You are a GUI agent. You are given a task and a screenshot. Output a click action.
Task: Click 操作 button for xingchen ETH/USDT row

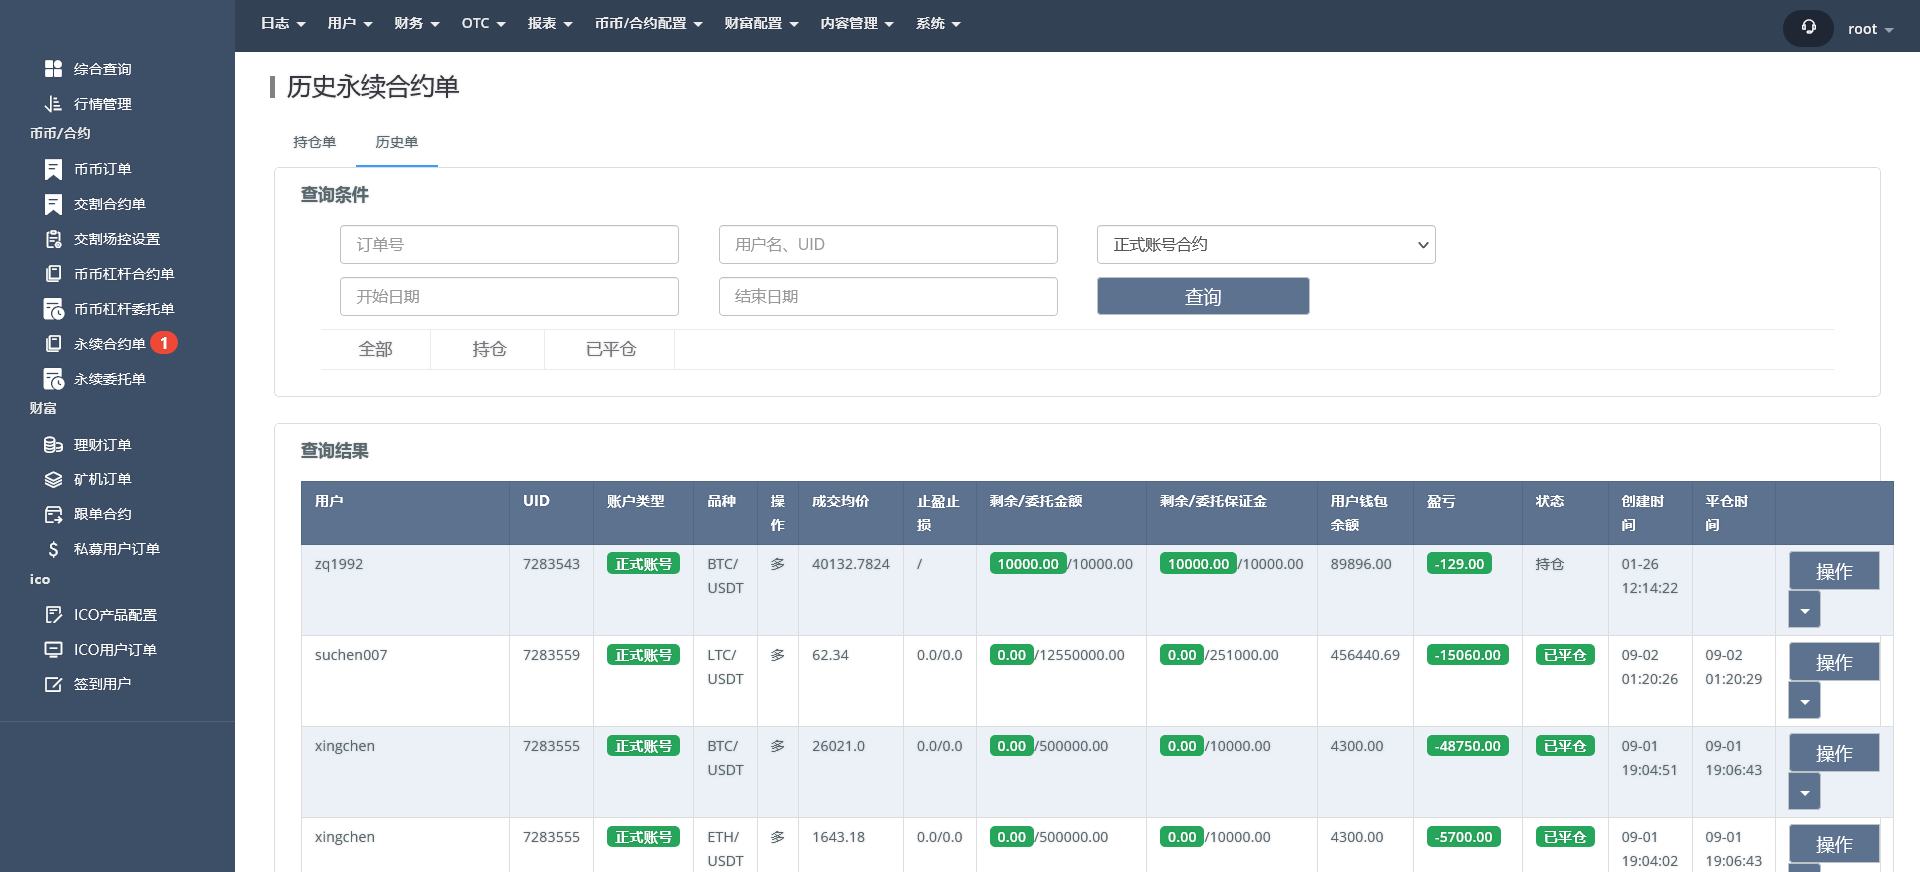click(1834, 844)
